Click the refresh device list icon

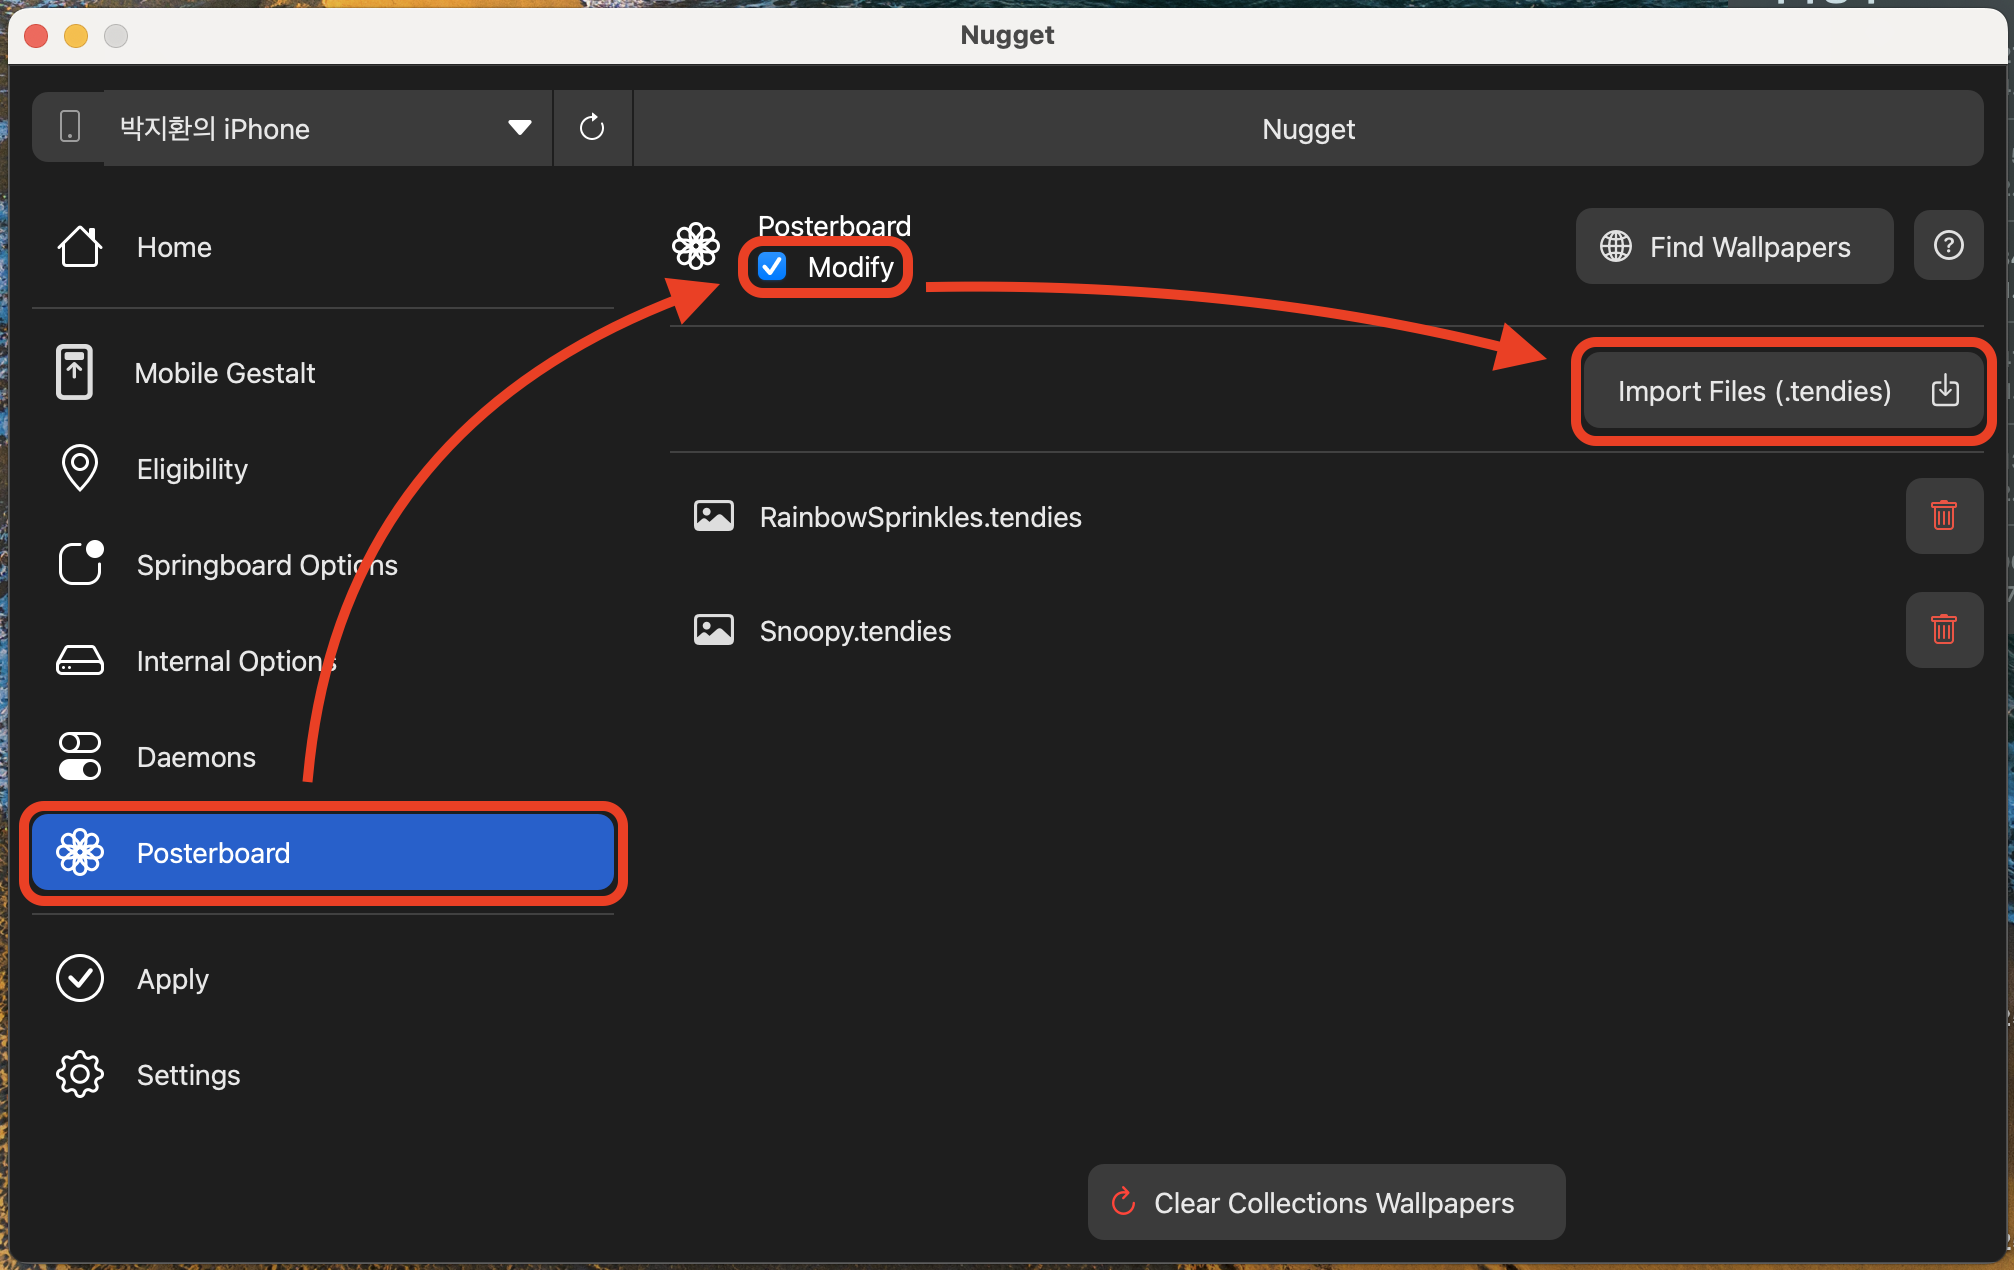click(x=592, y=128)
